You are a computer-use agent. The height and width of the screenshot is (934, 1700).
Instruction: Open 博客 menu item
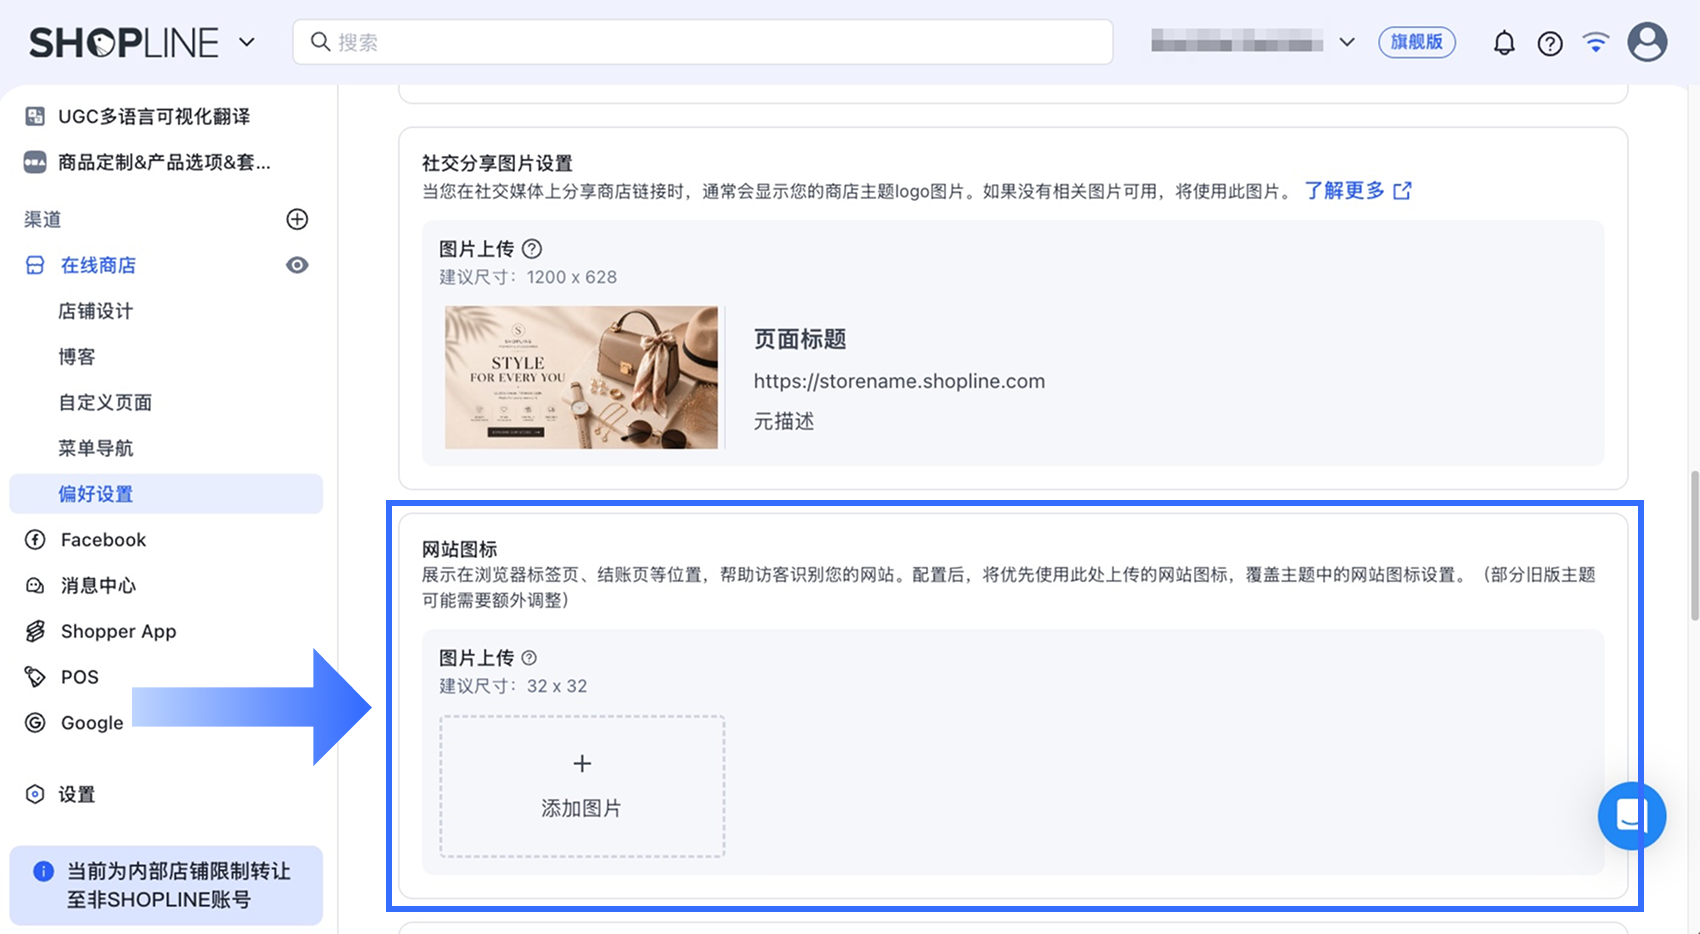click(x=77, y=357)
